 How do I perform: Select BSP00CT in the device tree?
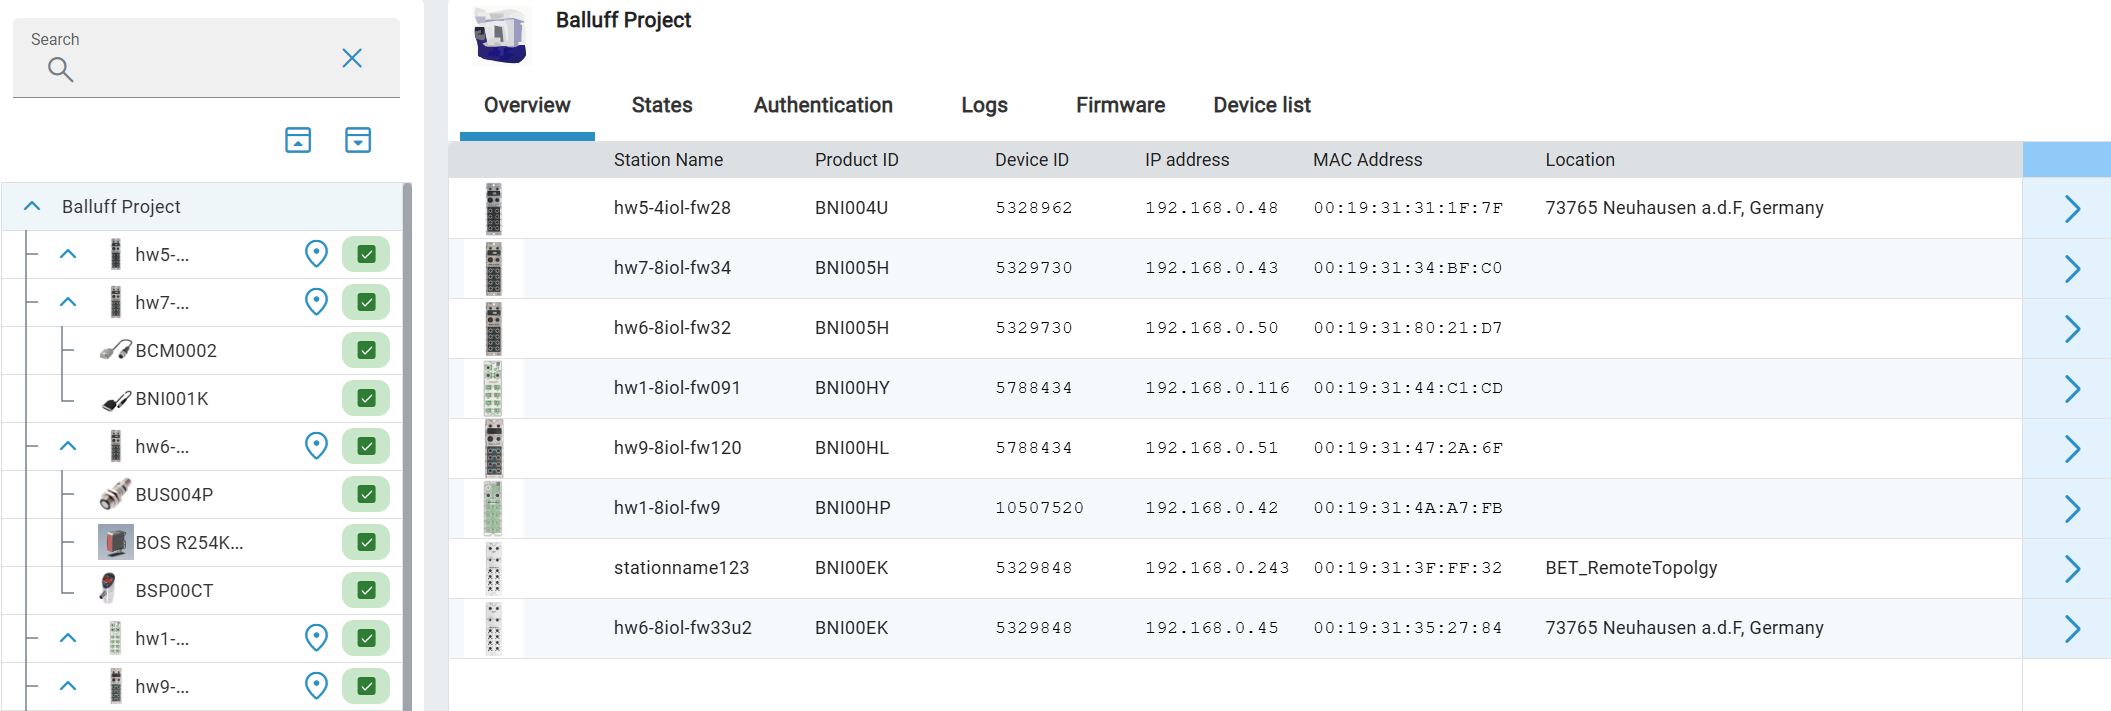click(x=174, y=590)
